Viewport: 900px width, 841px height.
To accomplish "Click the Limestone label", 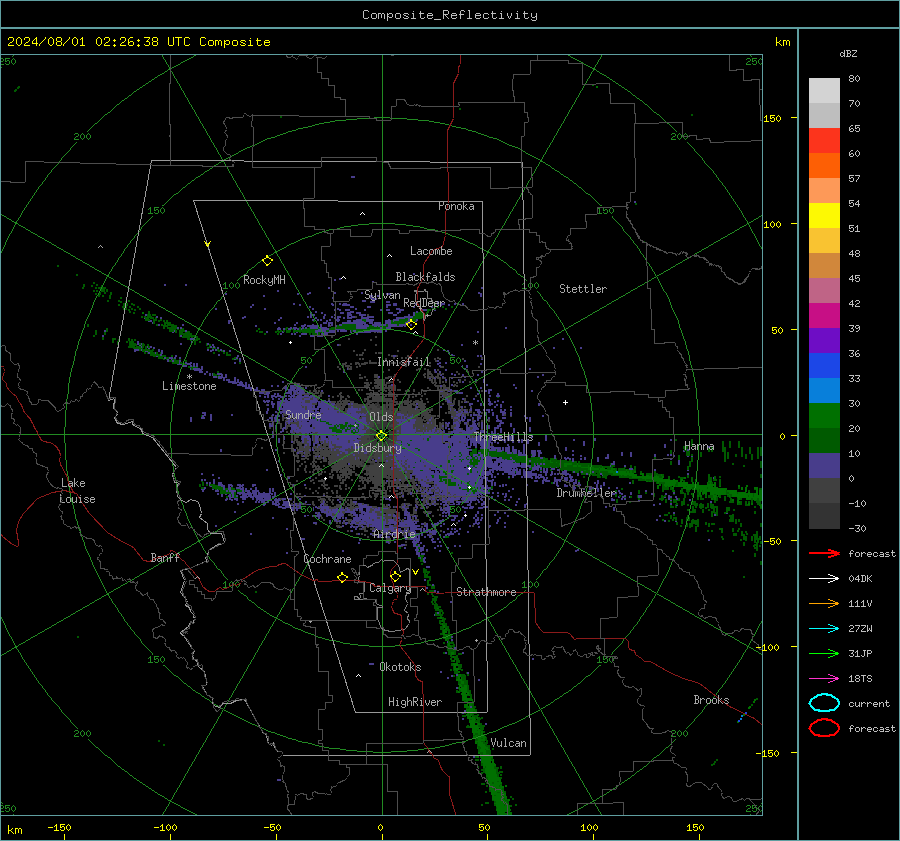I will pos(189,386).
